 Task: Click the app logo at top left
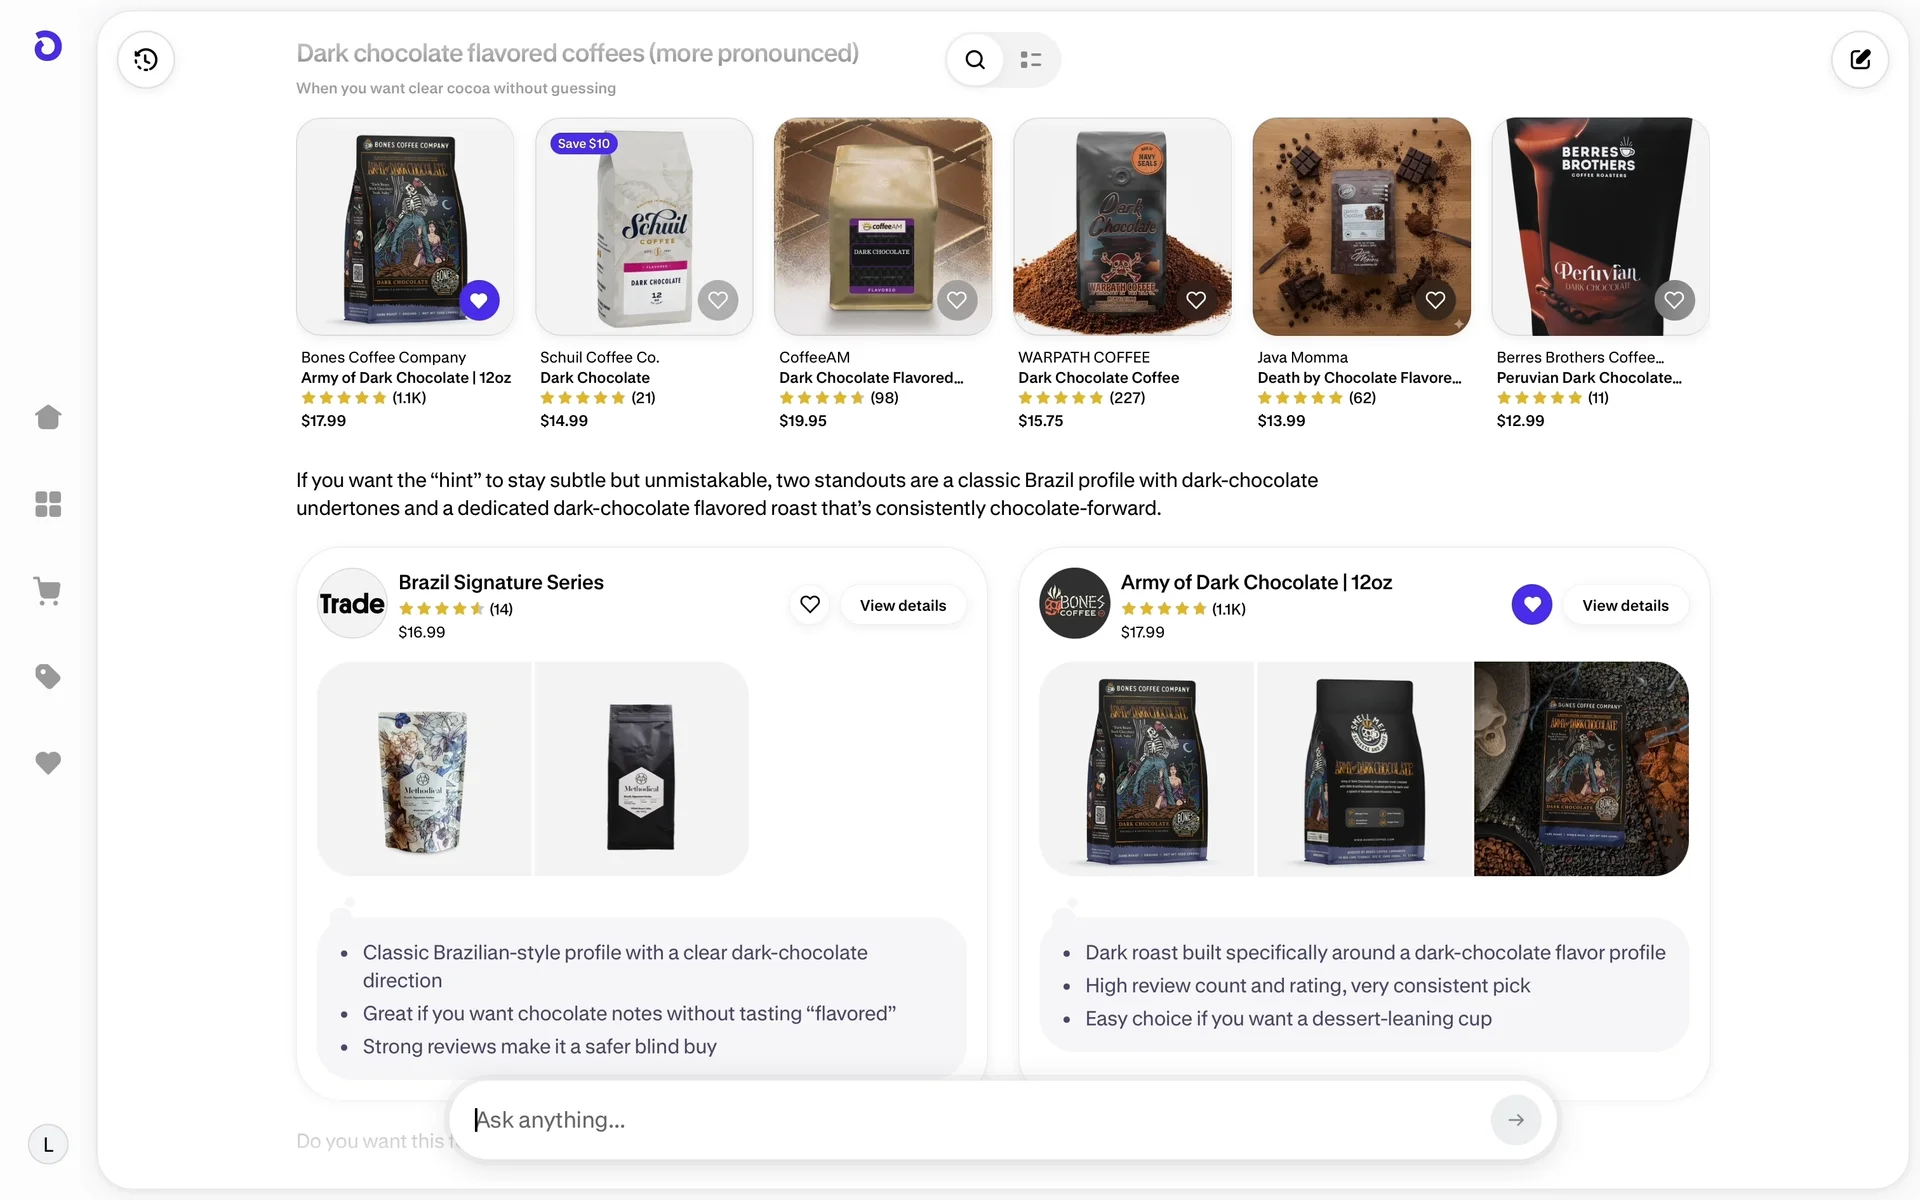tap(48, 46)
